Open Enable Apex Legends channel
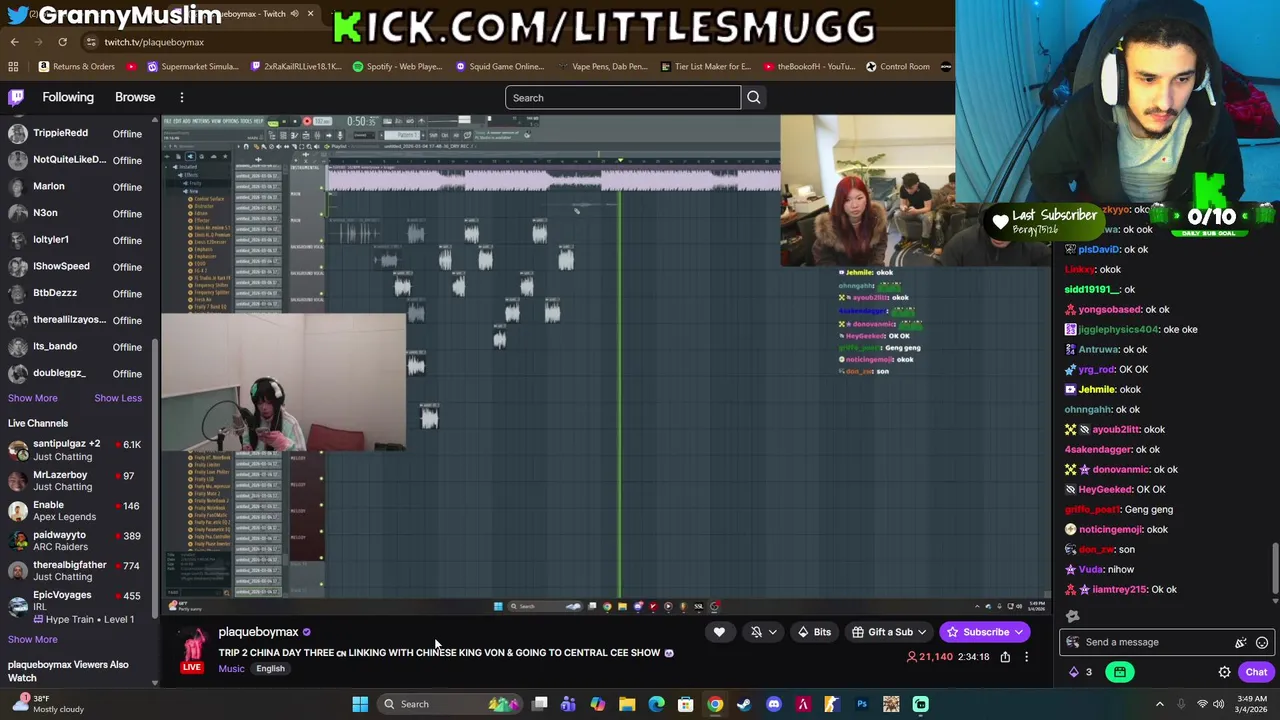This screenshot has width=1280, height=720. click(x=75, y=510)
